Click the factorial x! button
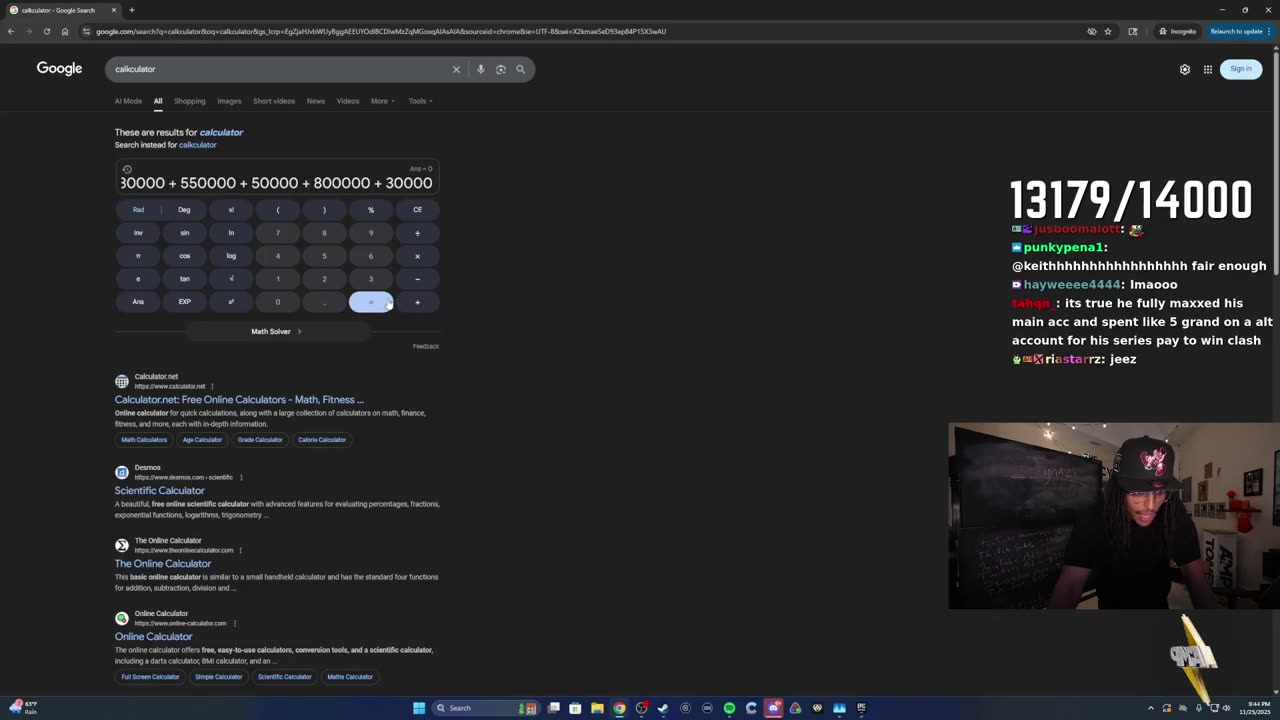Screen dimensions: 1280x720 click(x=231, y=210)
